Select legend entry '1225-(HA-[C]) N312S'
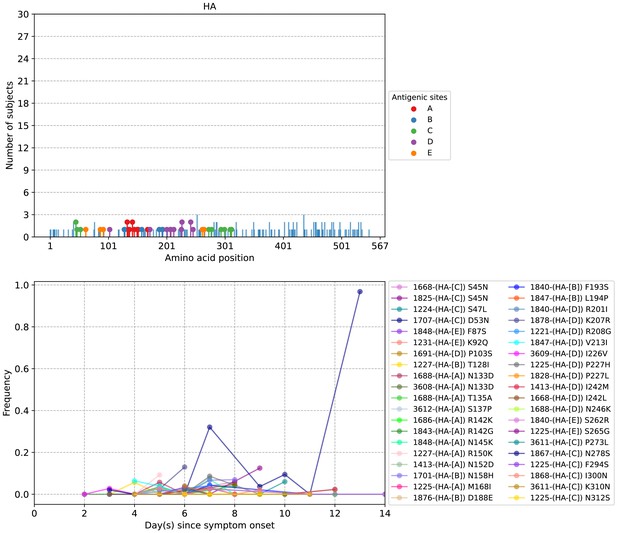617x533 pixels. [x=559, y=498]
